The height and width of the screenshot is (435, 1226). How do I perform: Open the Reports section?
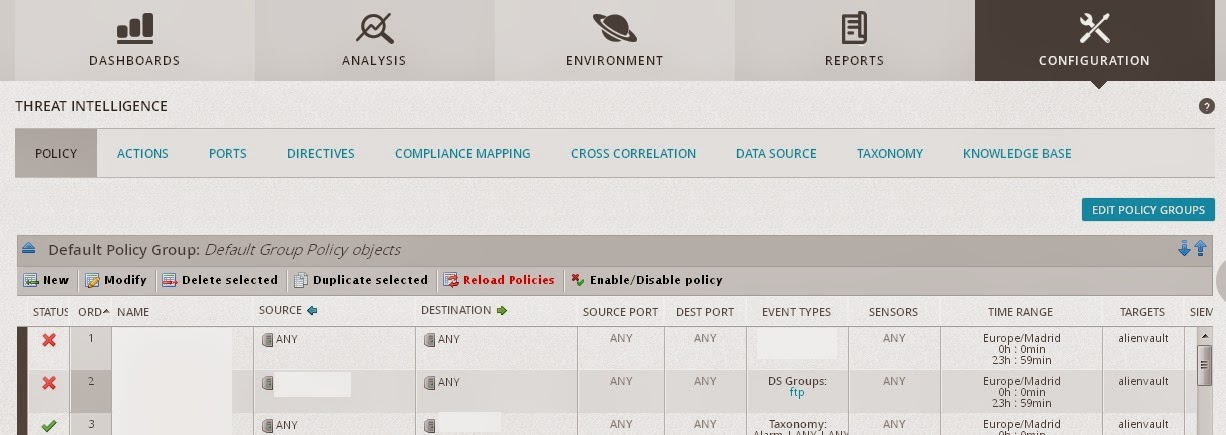854,41
